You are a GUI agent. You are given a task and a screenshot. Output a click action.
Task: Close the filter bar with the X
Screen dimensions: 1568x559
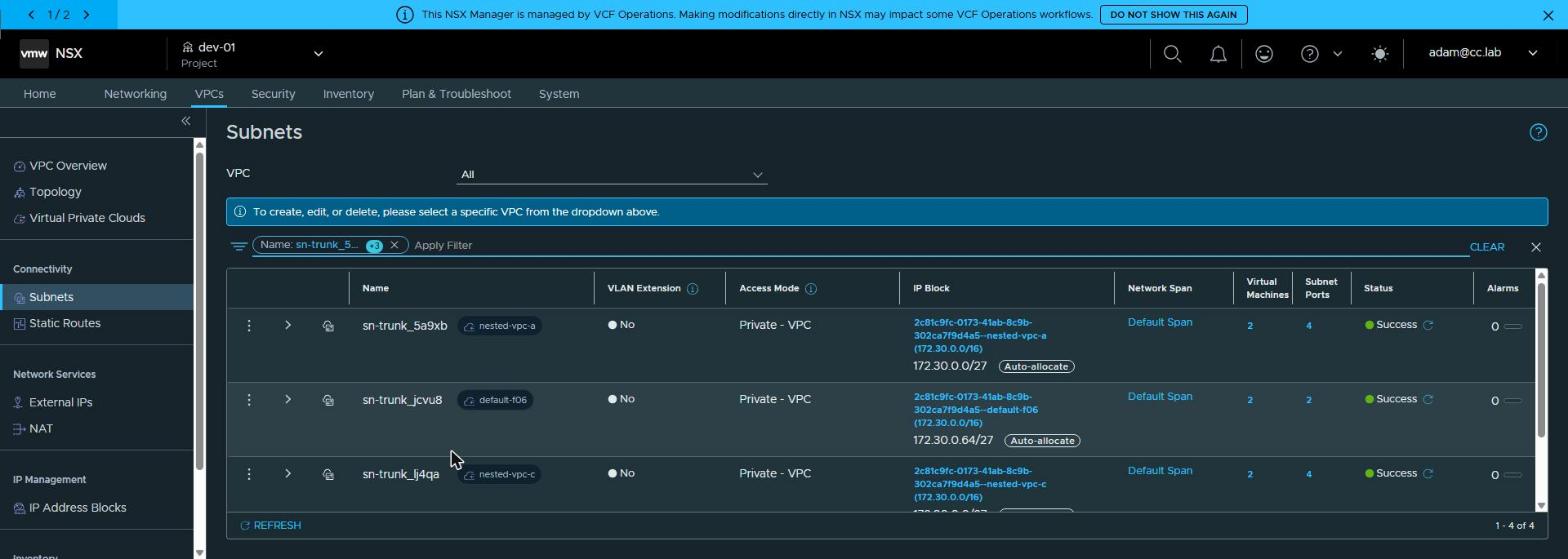(x=1536, y=247)
